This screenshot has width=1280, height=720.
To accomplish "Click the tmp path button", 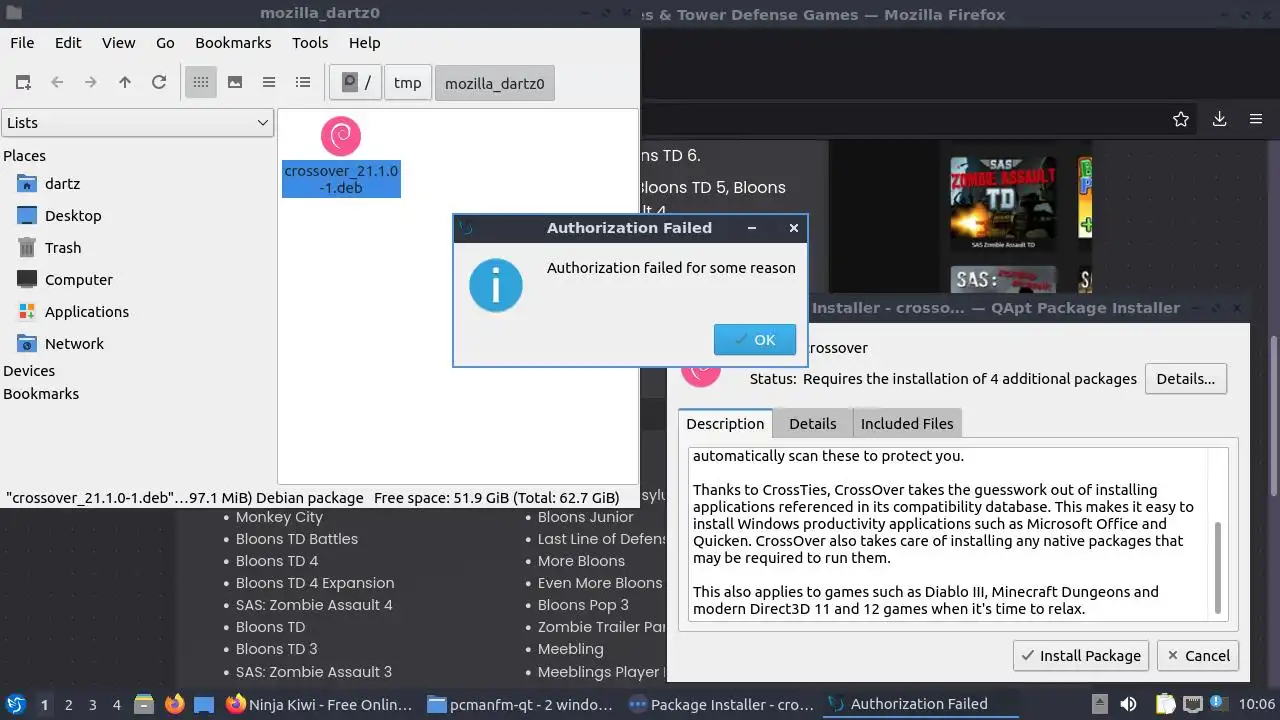I will [x=407, y=83].
